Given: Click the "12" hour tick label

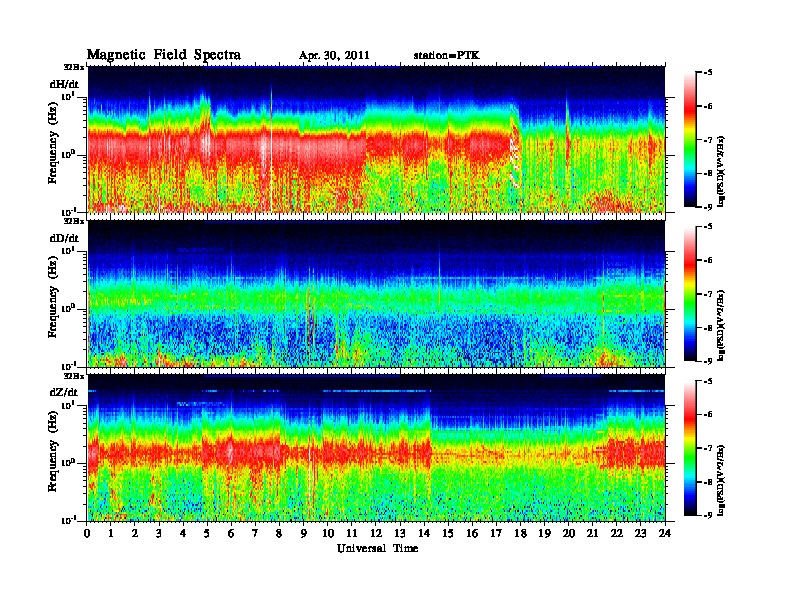Looking at the screenshot, I should [x=376, y=534].
